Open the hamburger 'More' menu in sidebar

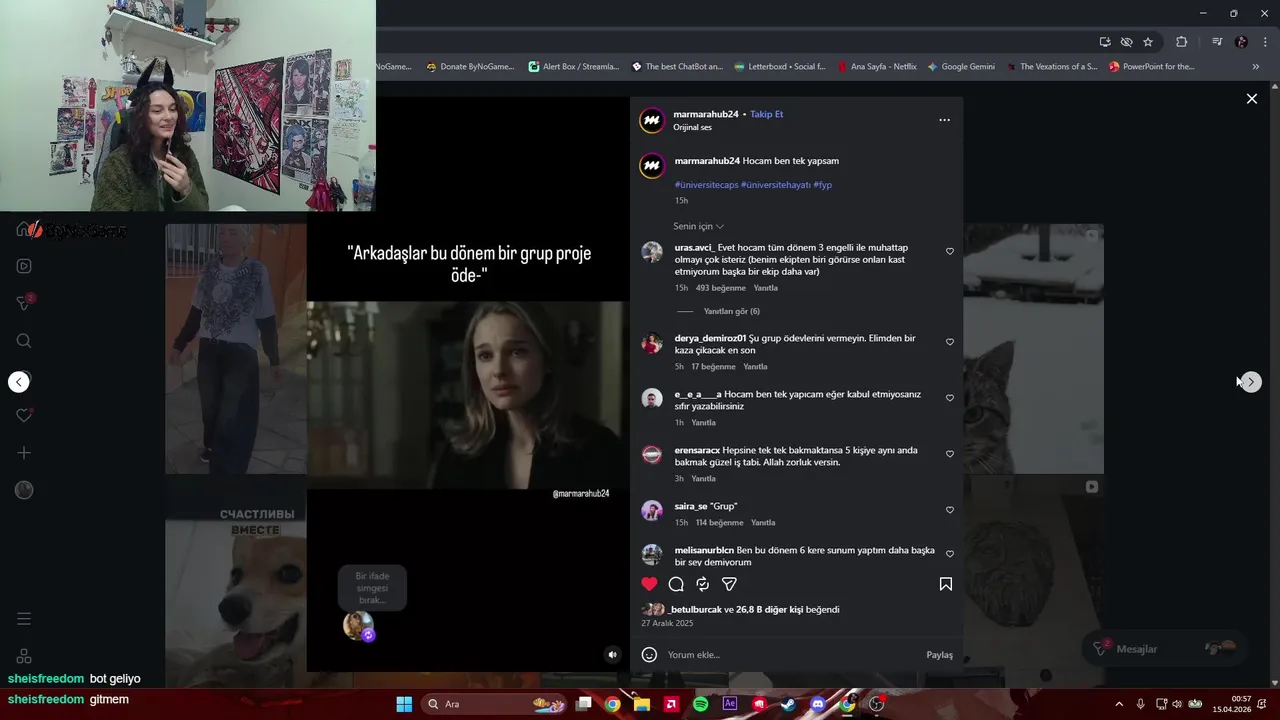24,619
